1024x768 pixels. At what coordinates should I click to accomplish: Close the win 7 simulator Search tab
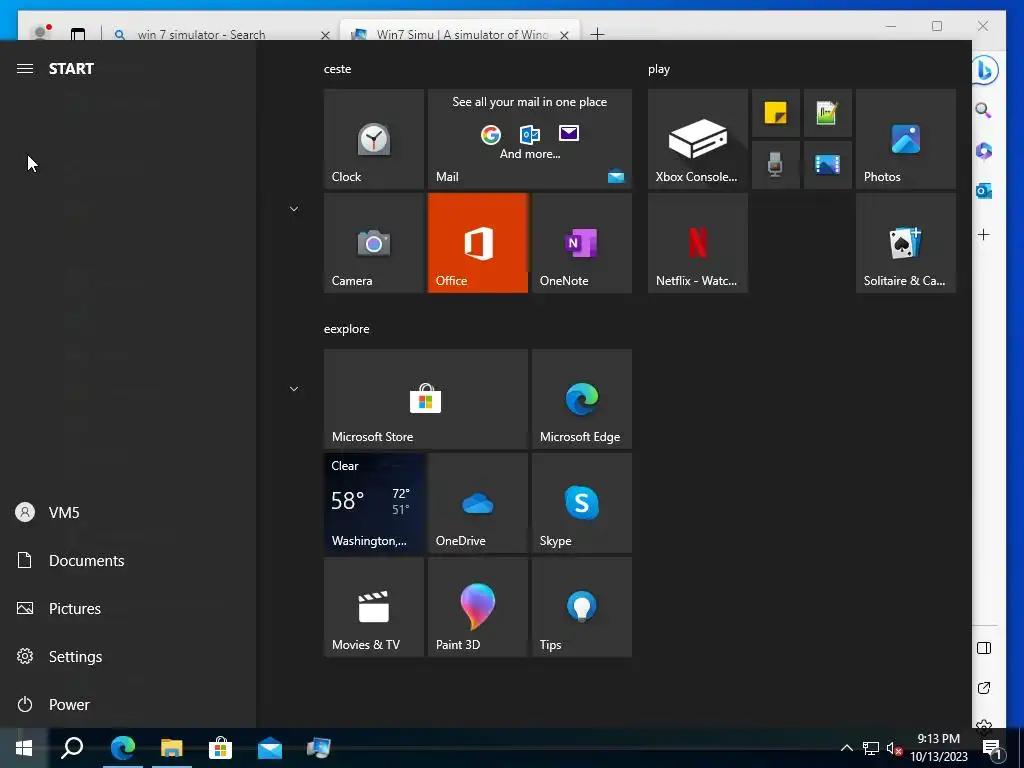[325, 35]
